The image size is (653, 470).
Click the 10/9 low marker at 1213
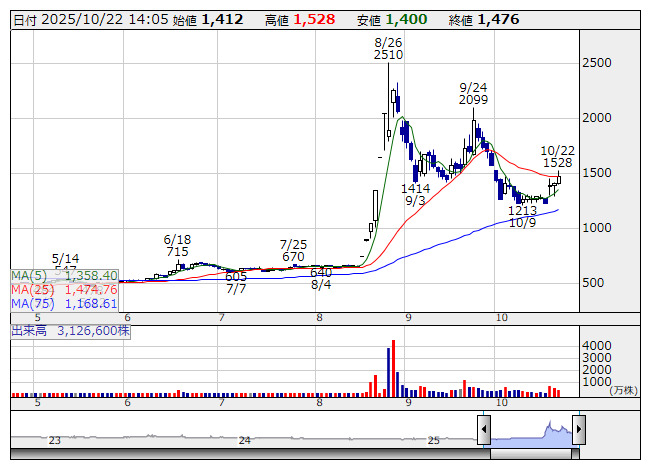(522, 216)
